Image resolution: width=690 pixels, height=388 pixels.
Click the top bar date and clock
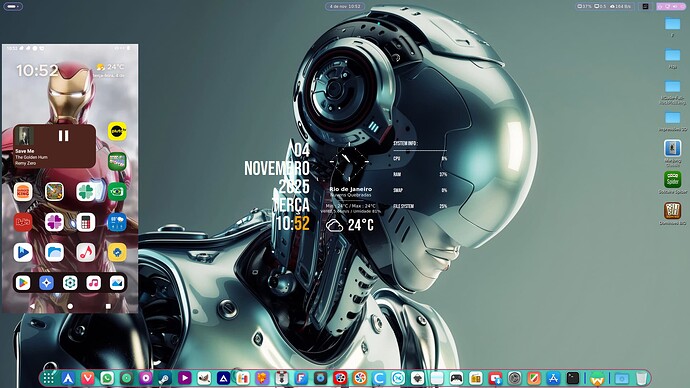(345, 6)
